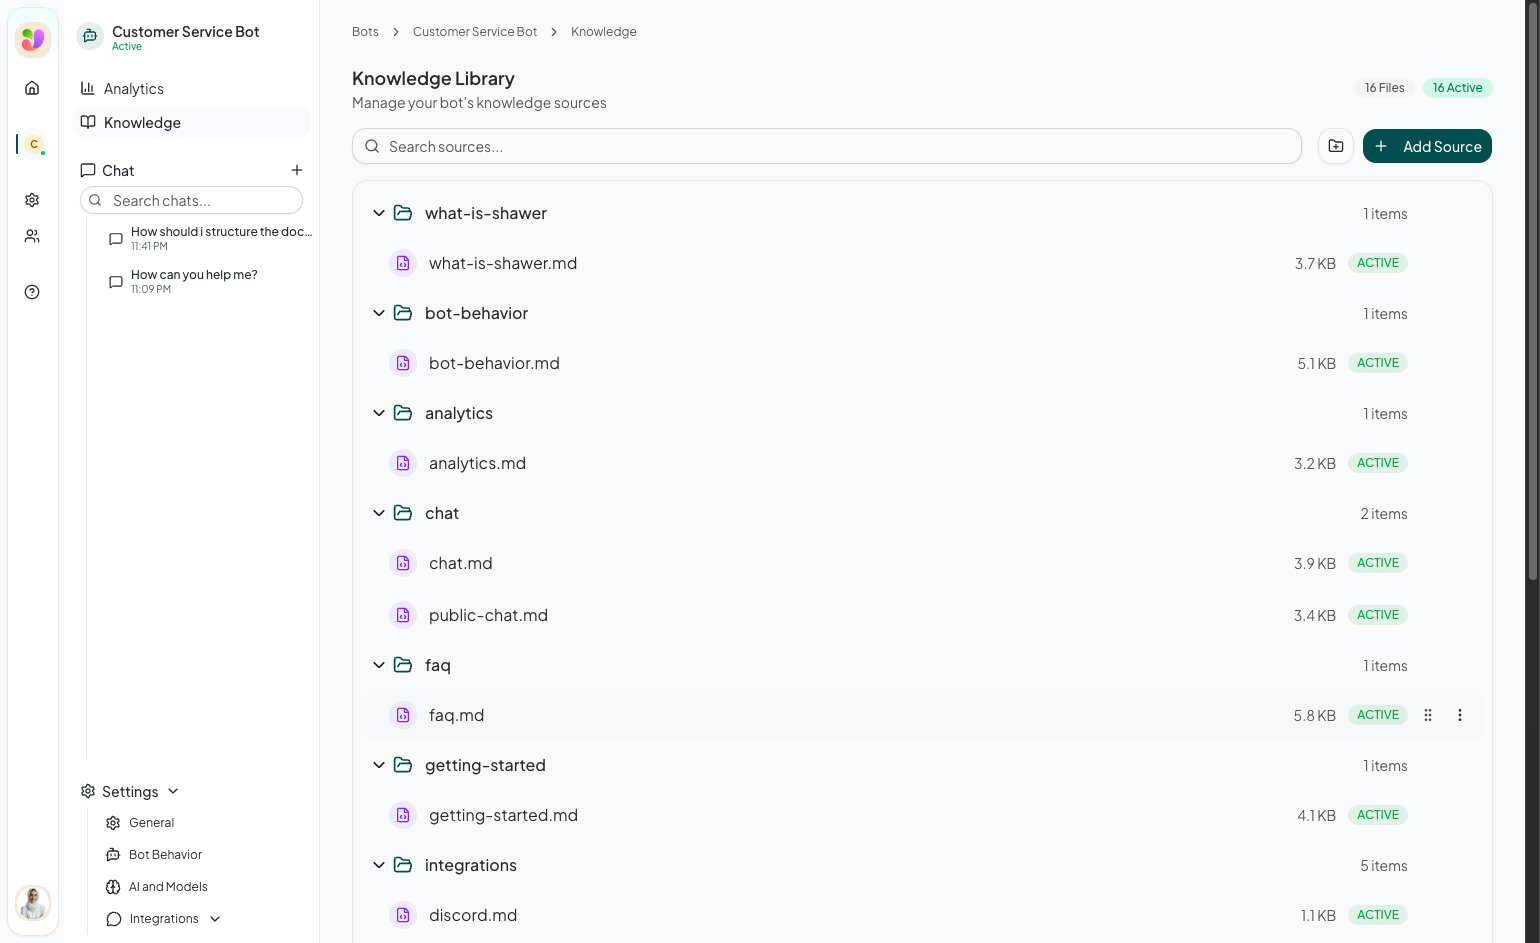The height and width of the screenshot is (943, 1540).
Task: Click the team members icon in rail
Action: click(x=32, y=236)
